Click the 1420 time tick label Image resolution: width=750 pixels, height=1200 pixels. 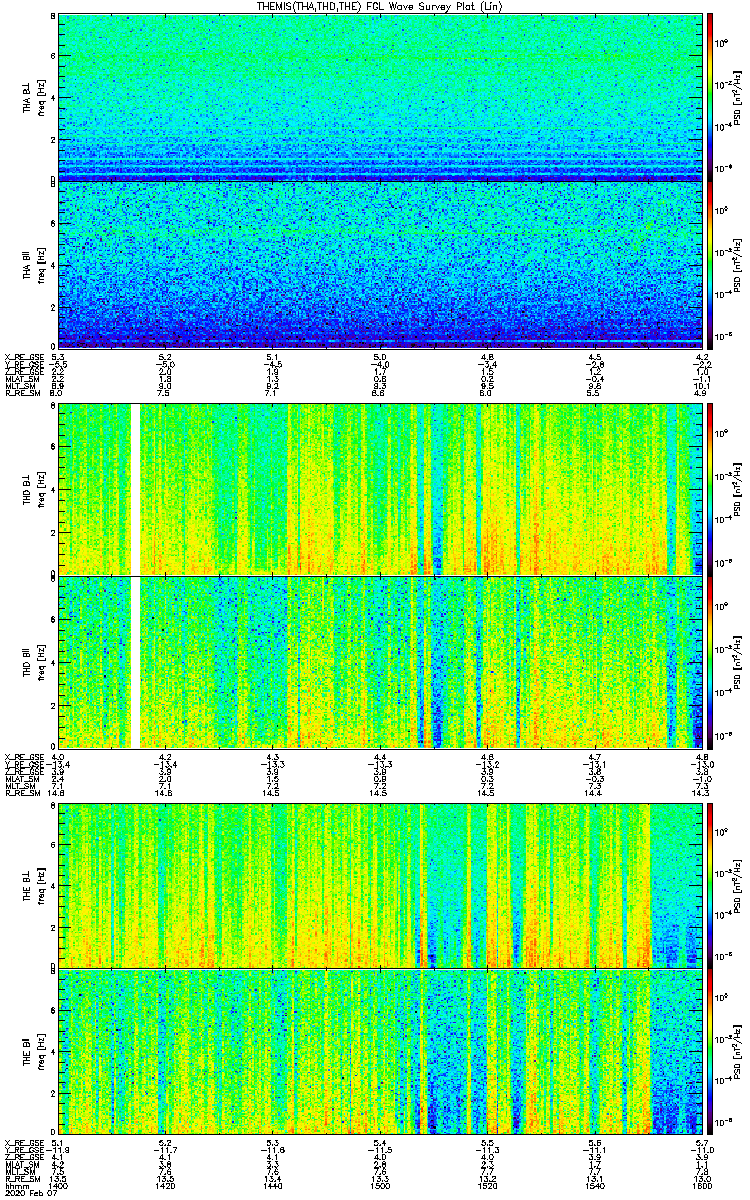(166, 1185)
